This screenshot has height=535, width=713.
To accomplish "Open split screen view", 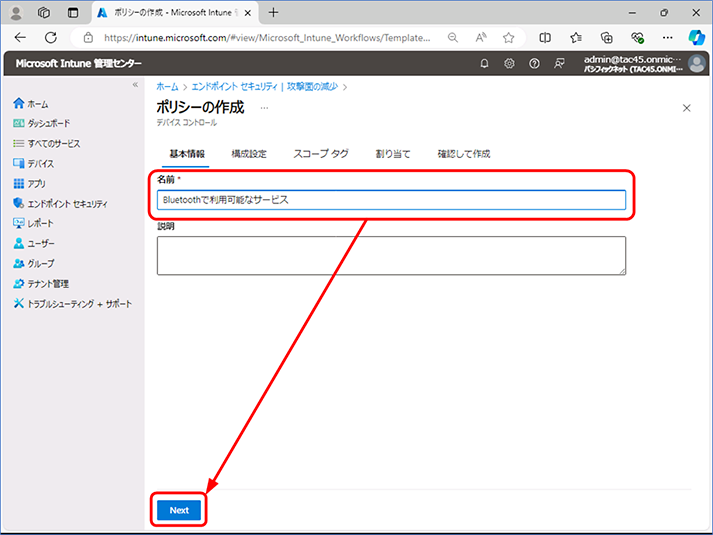I will click(545, 38).
